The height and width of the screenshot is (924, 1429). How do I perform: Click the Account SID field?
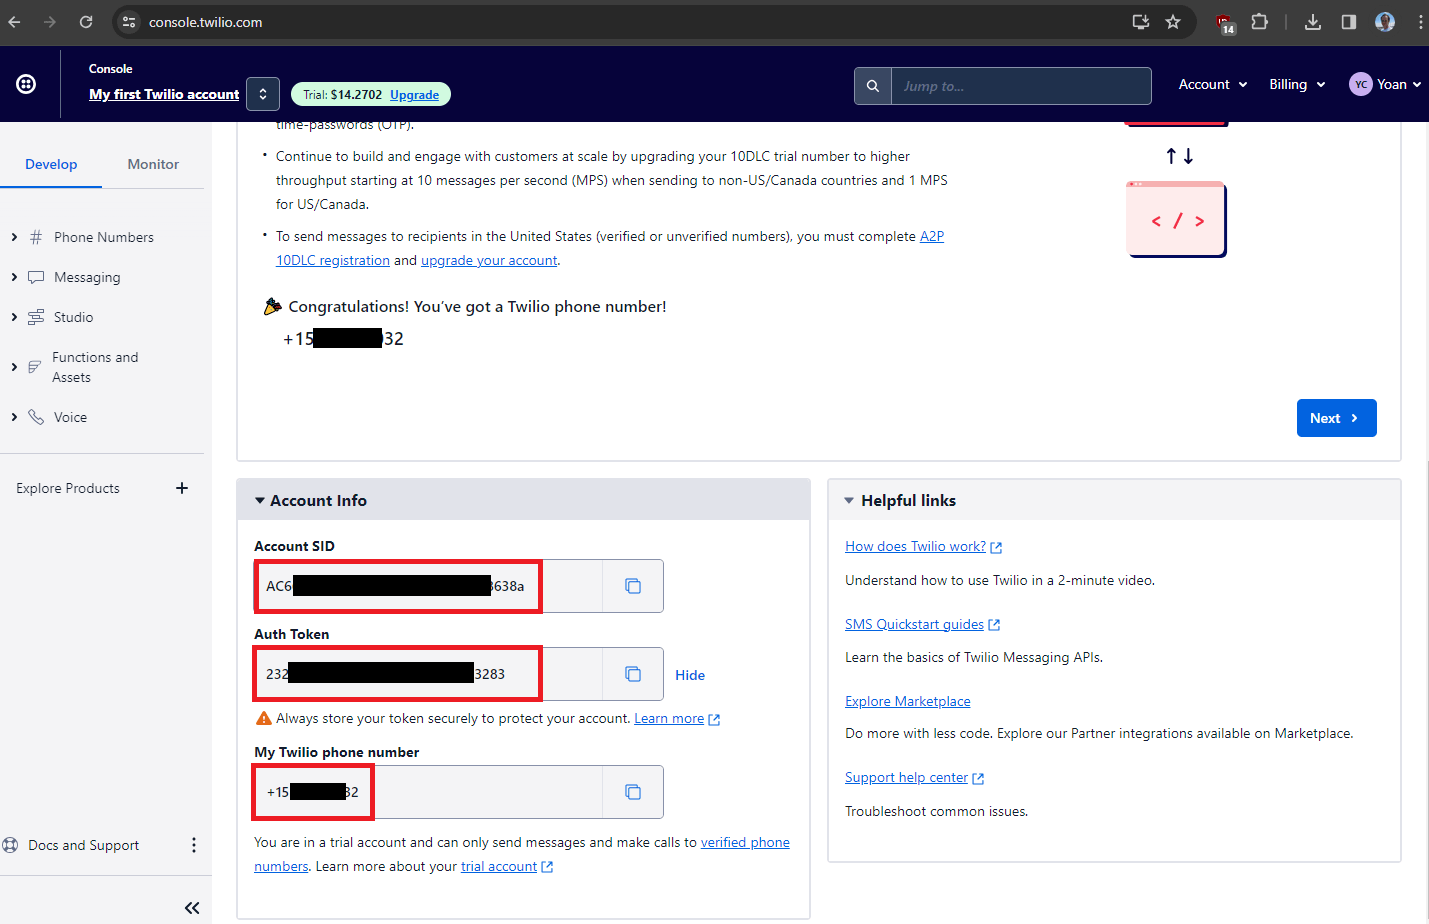pos(429,586)
